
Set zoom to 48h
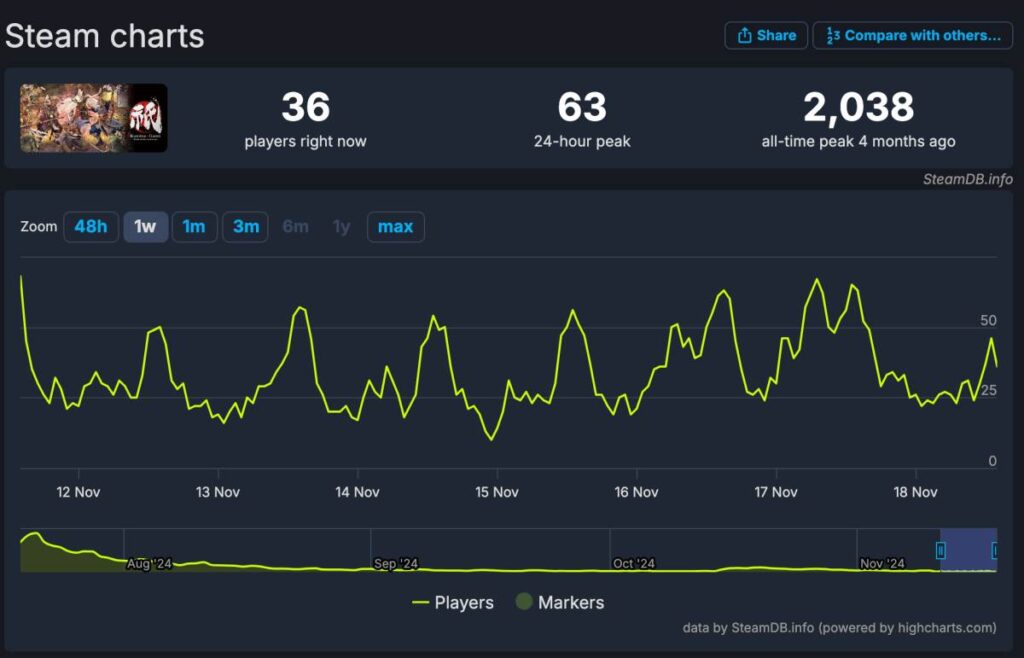pyautogui.click(x=91, y=227)
